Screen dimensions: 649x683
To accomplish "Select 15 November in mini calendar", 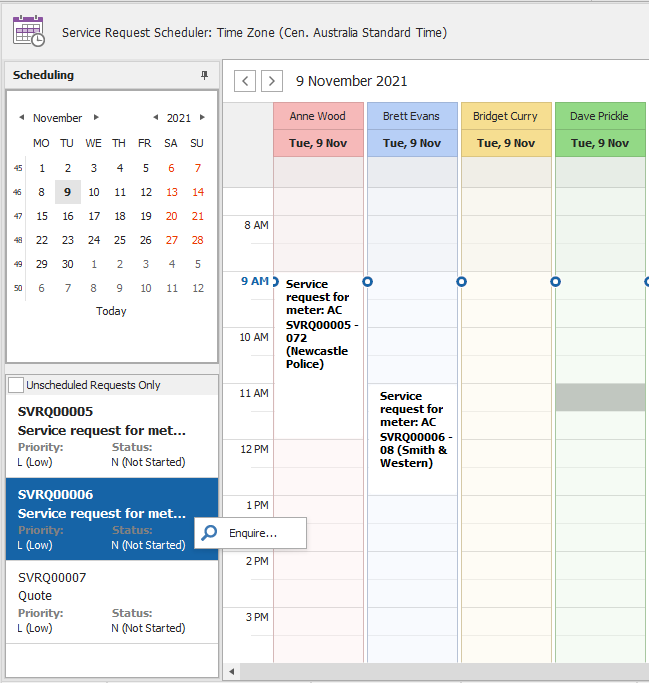I will coord(42,216).
